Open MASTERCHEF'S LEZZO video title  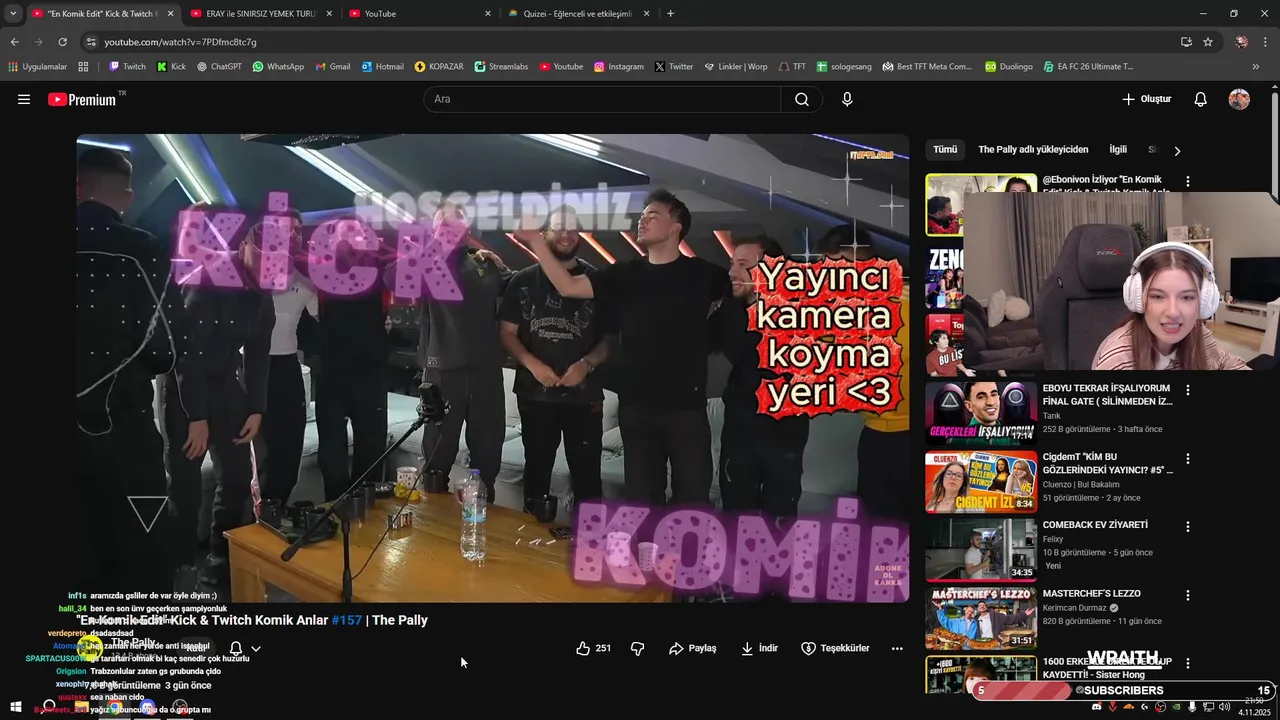pyautogui.click(x=1091, y=594)
